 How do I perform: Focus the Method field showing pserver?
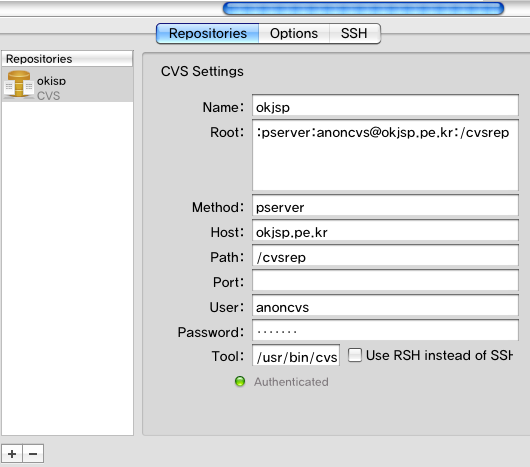(385, 205)
